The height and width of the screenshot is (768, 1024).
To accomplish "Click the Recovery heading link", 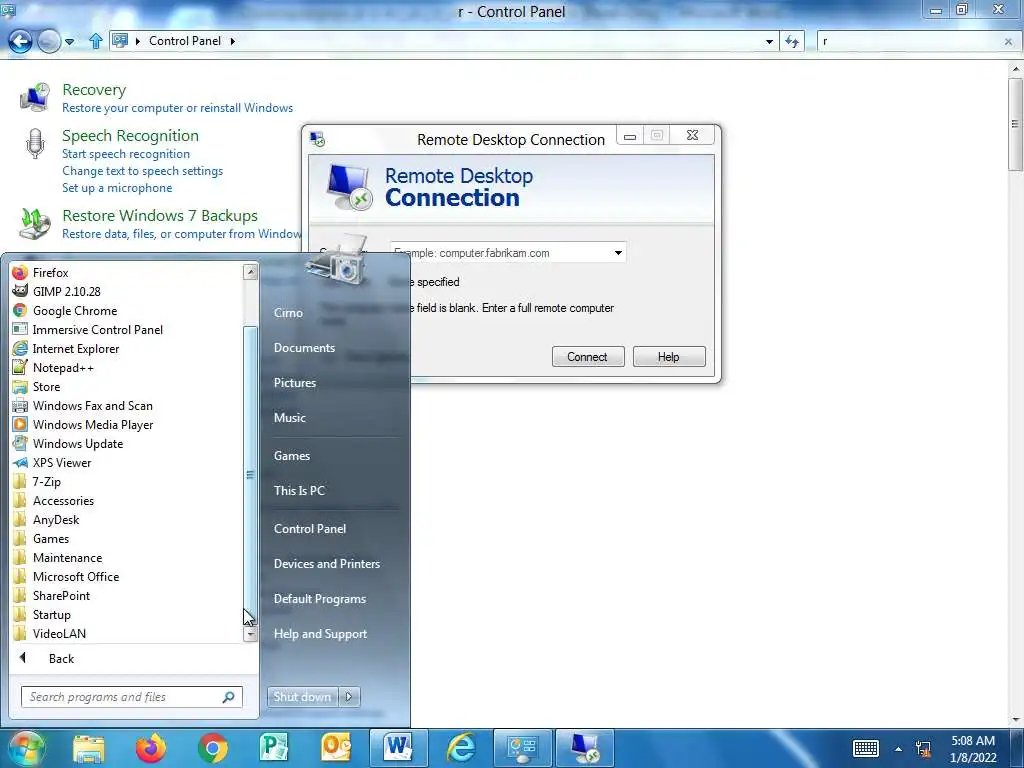I will (x=94, y=89).
